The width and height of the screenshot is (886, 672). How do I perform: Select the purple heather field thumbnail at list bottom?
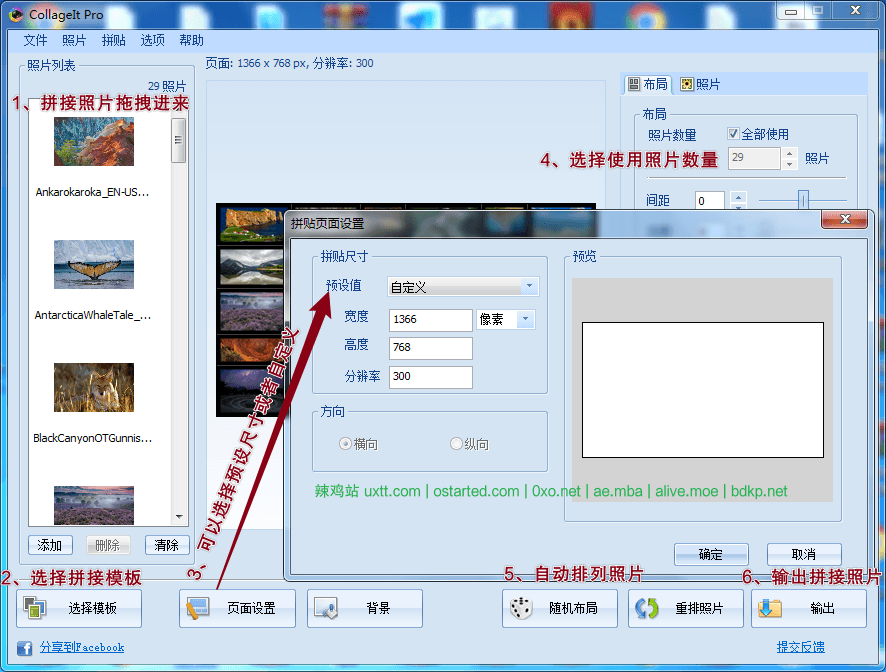click(94, 505)
